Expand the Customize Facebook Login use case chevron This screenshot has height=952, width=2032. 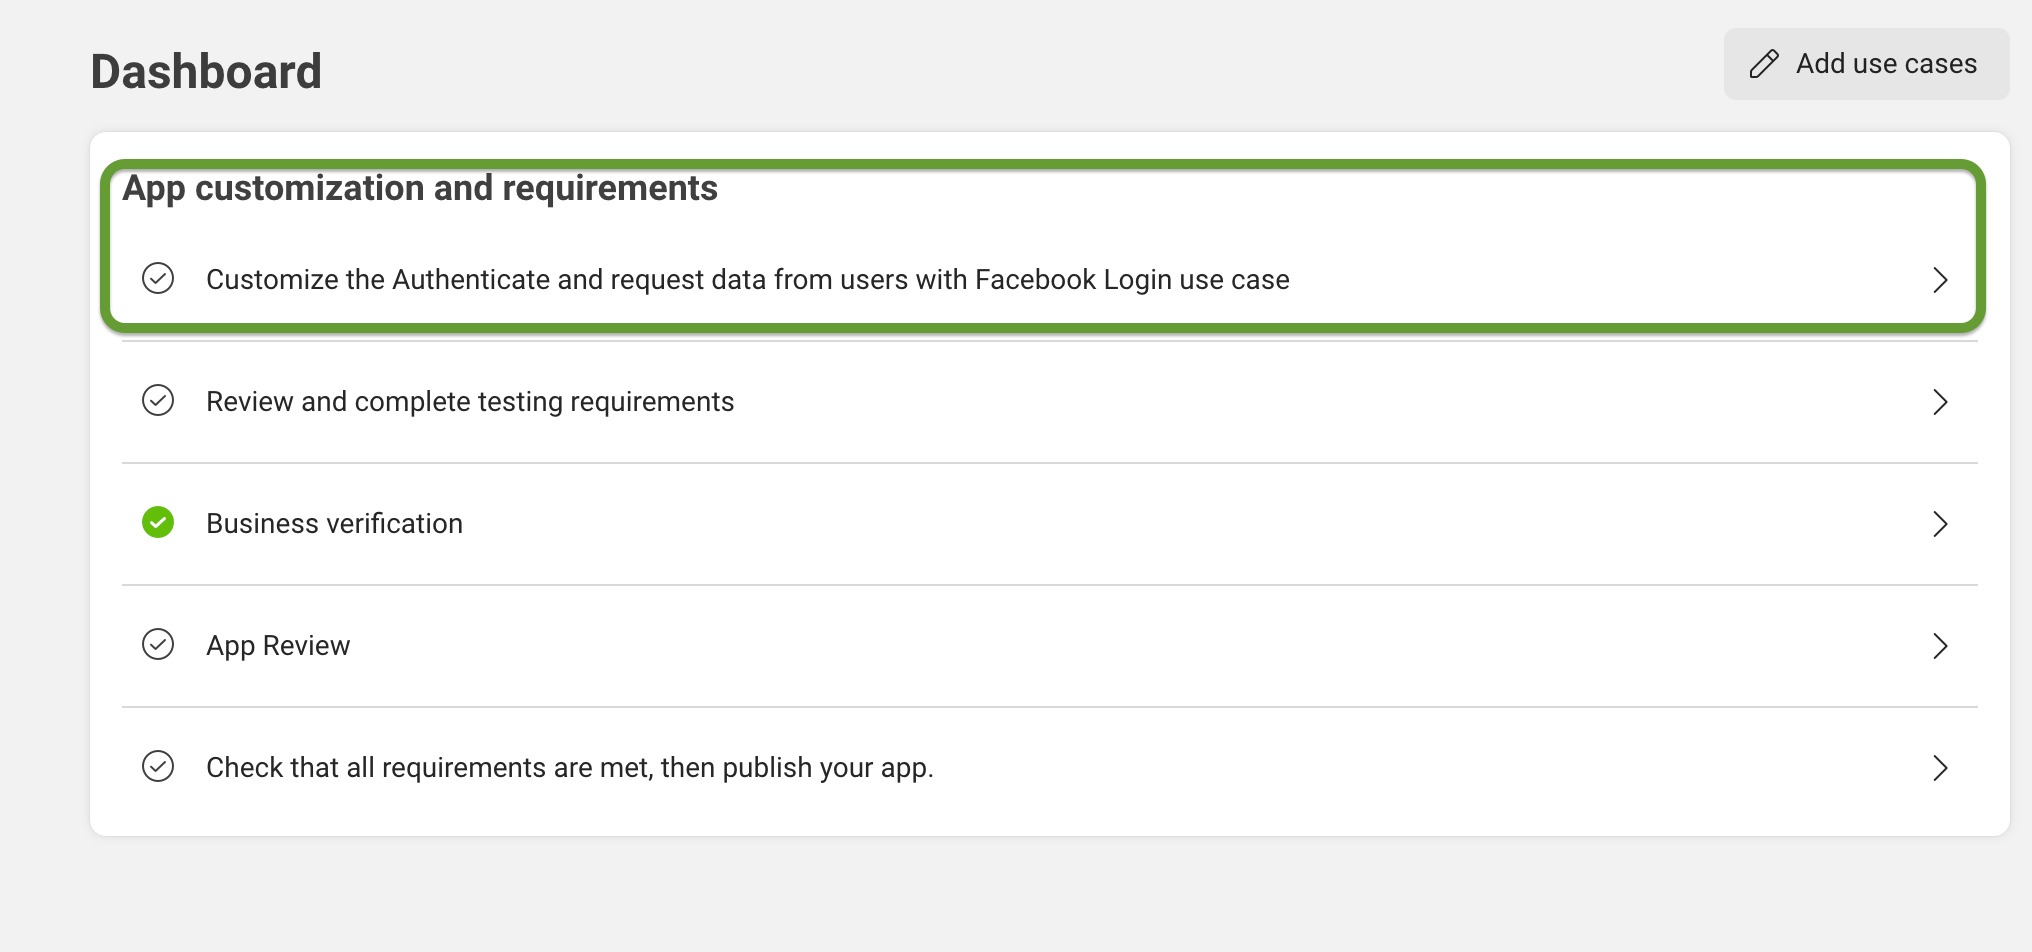[1940, 280]
